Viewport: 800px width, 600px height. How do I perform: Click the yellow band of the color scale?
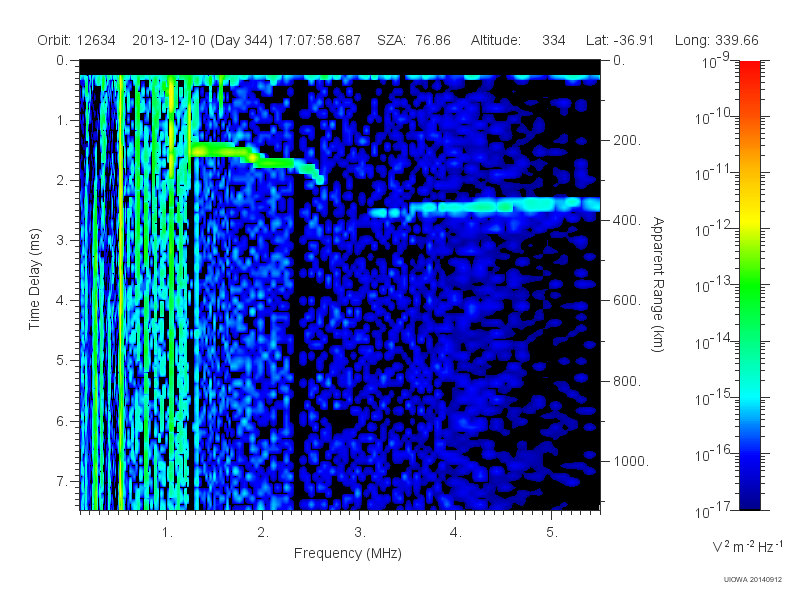750,222
